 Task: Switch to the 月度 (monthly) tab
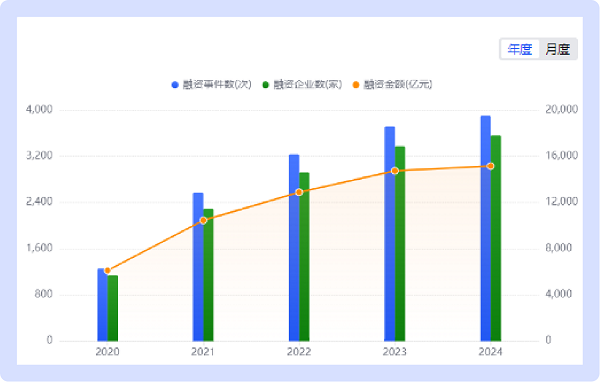point(558,49)
